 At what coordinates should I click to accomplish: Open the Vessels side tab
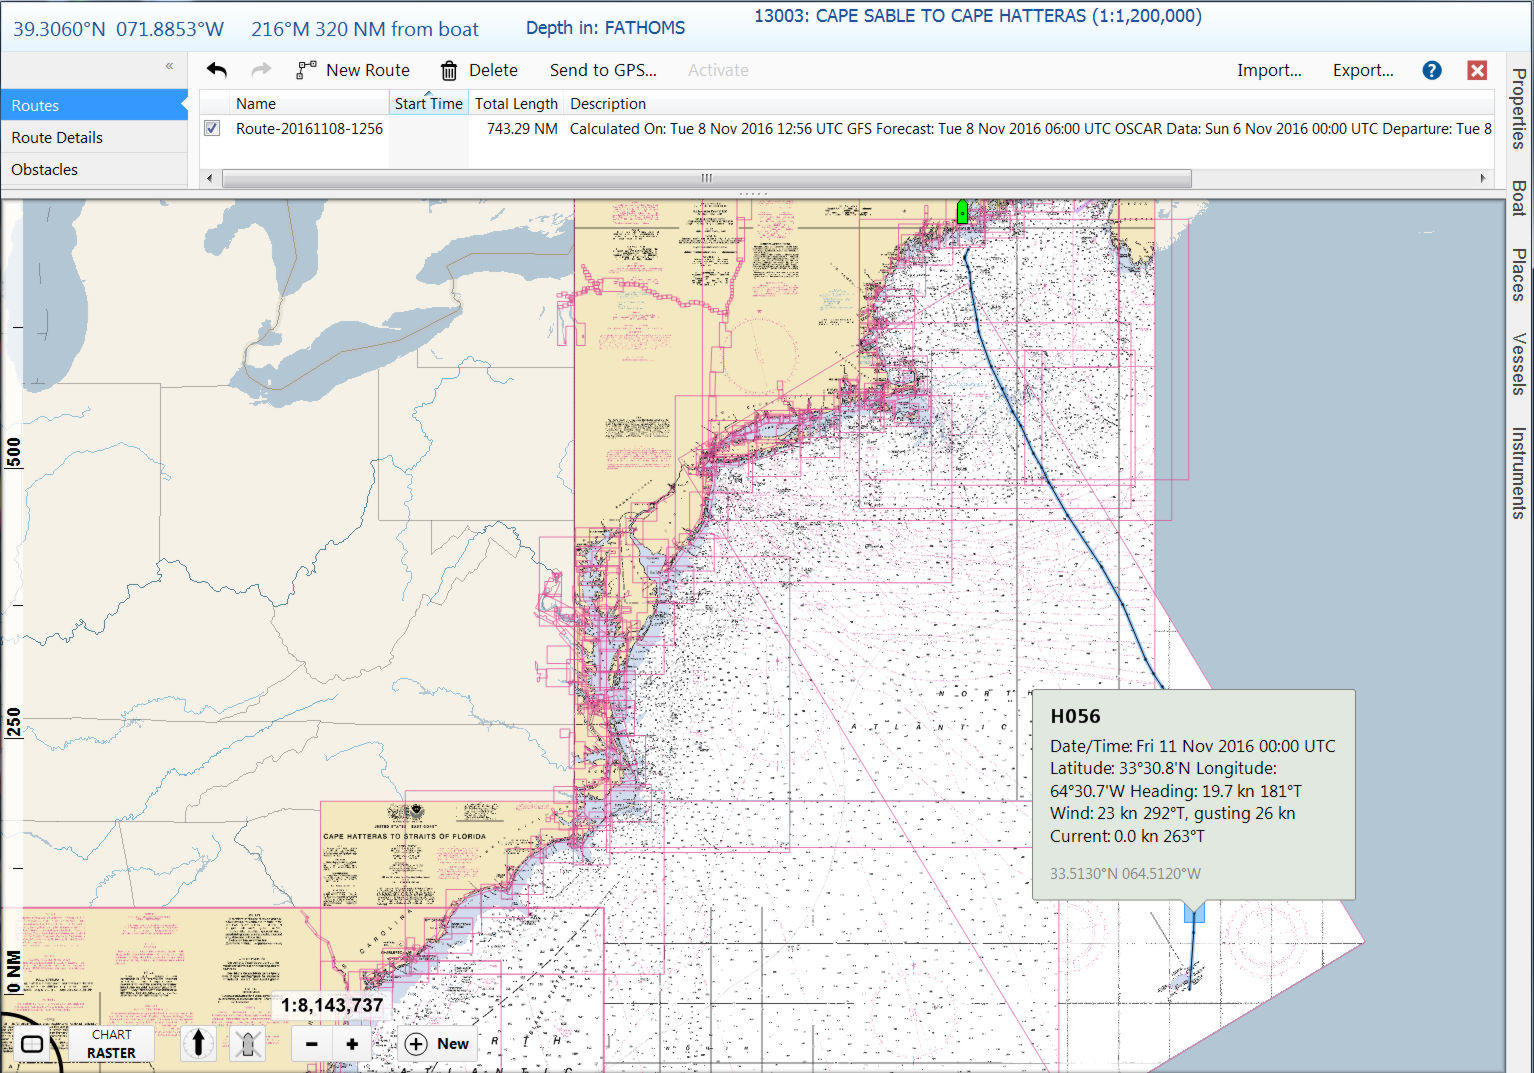(1519, 364)
